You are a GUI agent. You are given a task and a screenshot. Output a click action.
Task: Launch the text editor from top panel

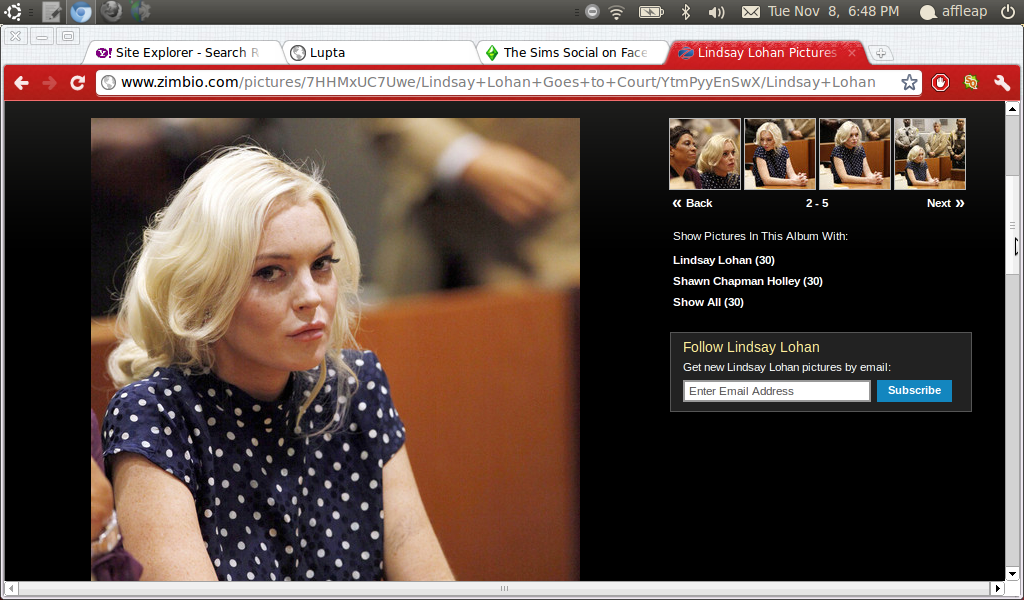52,12
